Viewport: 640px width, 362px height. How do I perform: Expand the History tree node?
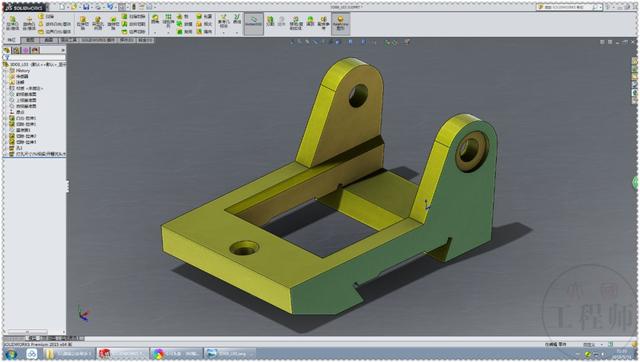[5, 71]
